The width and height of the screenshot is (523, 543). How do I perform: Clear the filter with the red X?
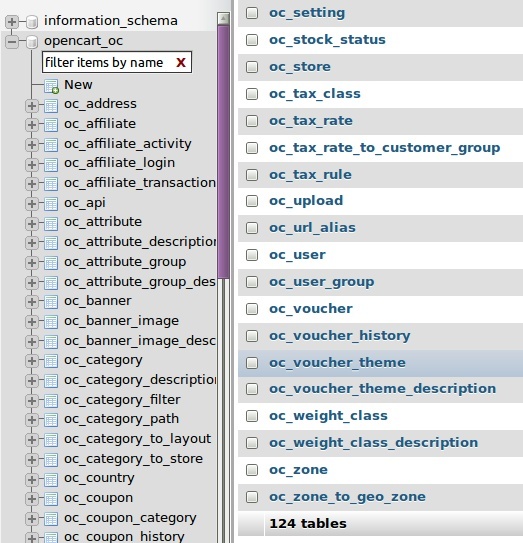coord(181,63)
